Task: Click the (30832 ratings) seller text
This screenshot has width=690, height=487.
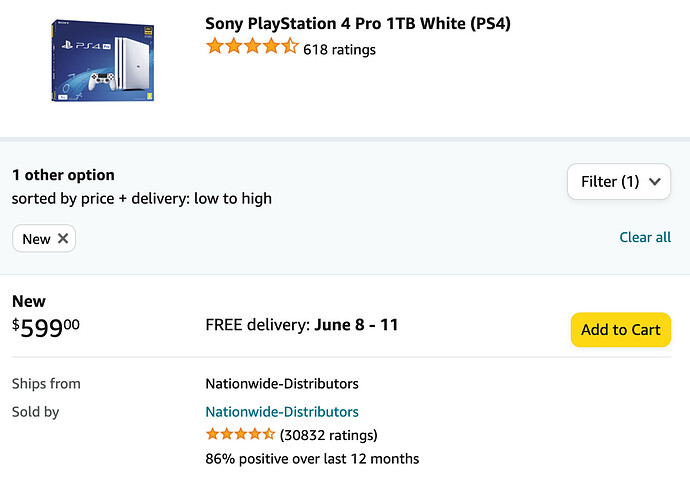Action: (x=329, y=435)
